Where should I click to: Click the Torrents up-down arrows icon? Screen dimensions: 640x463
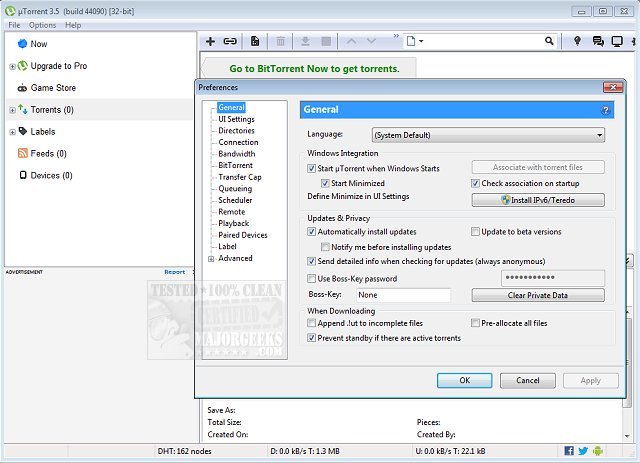[x=23, y=109]
